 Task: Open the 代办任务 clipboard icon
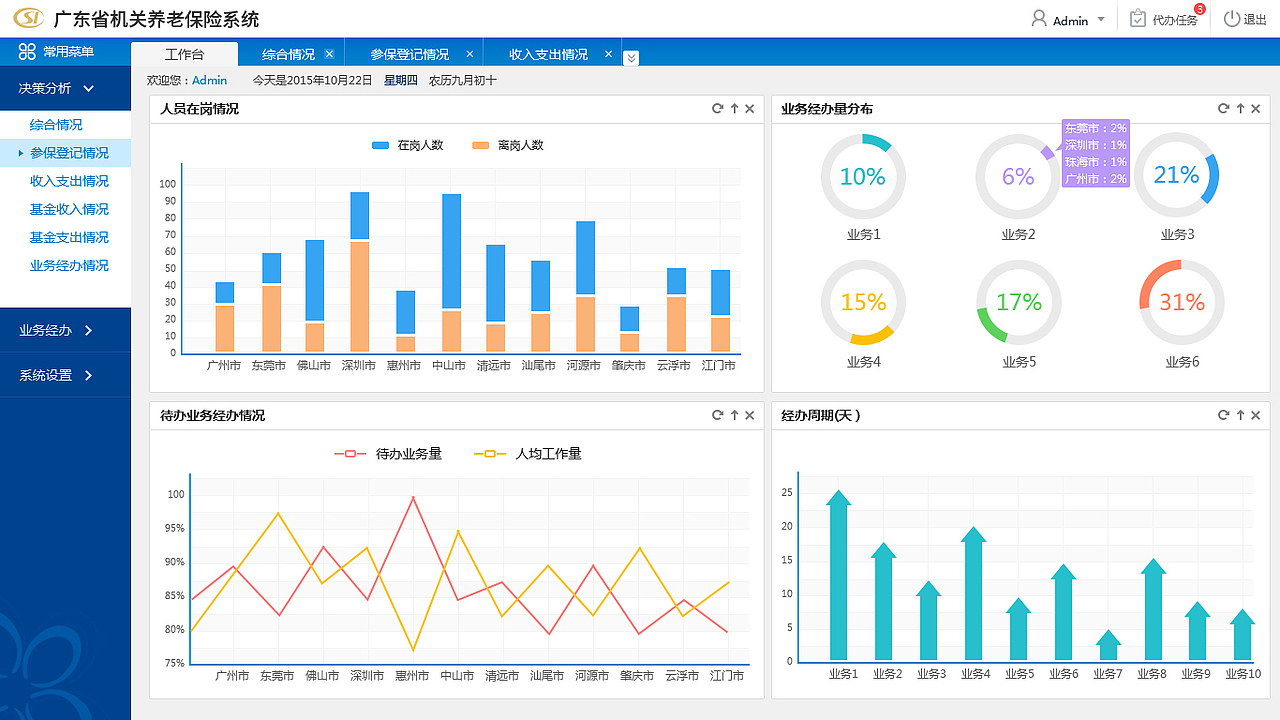pos(1138,19)
